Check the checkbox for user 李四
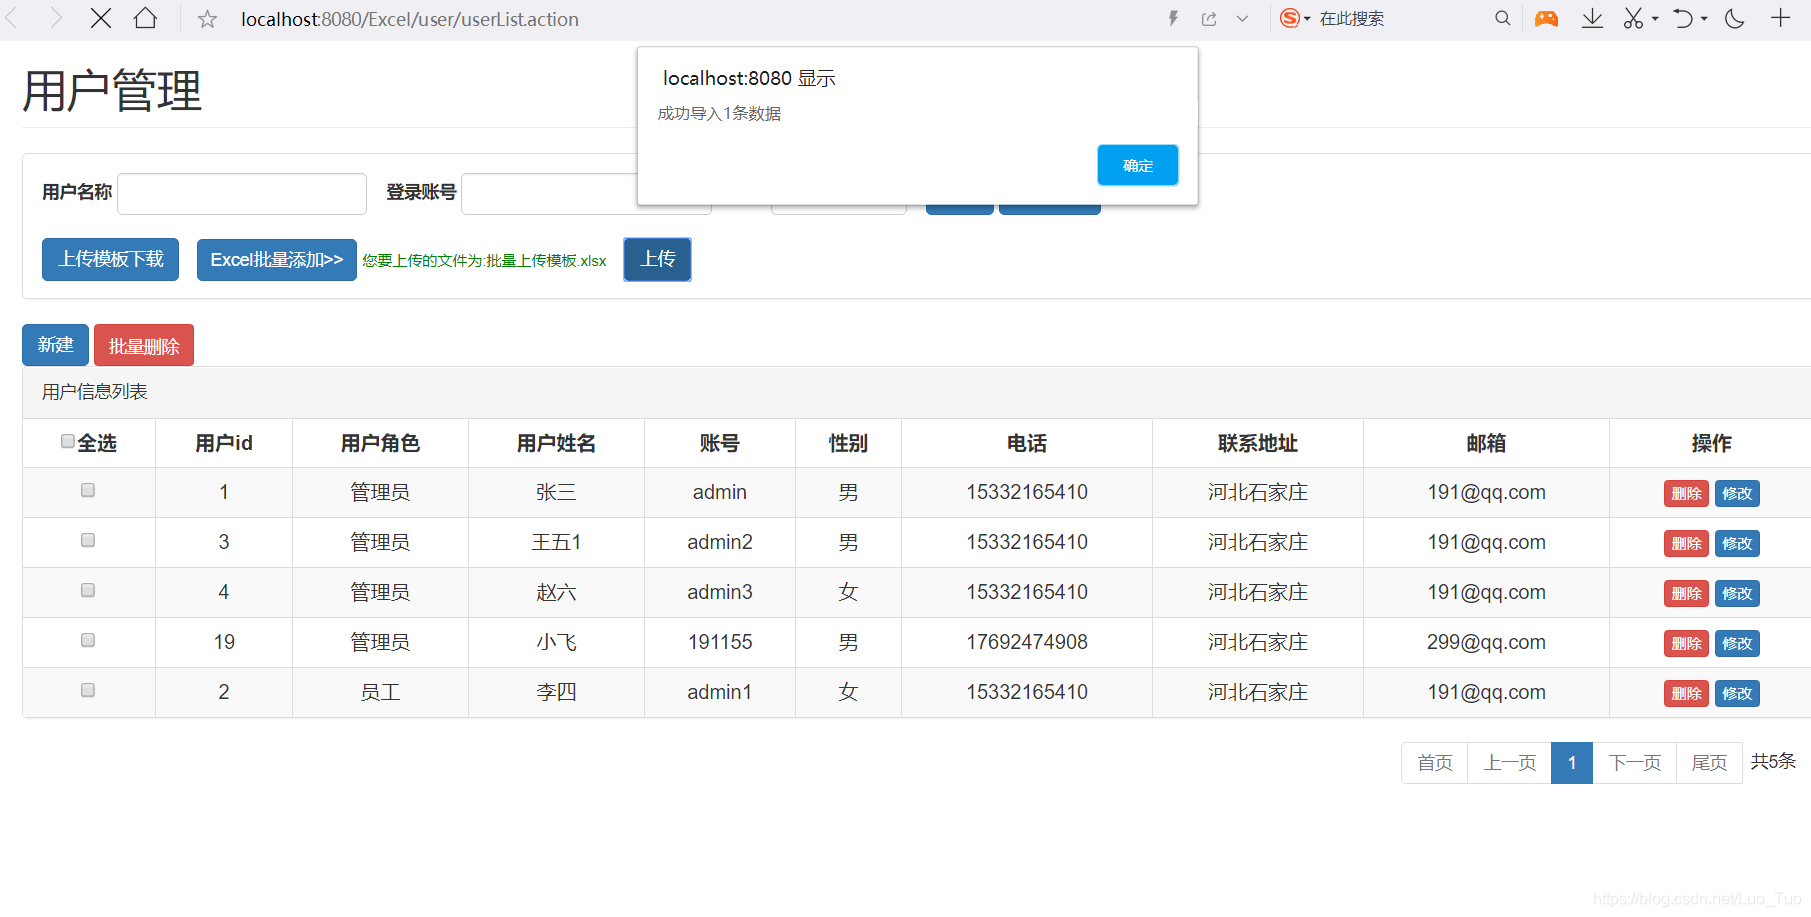The width and height of the screenshot is (1811, 917). coord(88,690)
